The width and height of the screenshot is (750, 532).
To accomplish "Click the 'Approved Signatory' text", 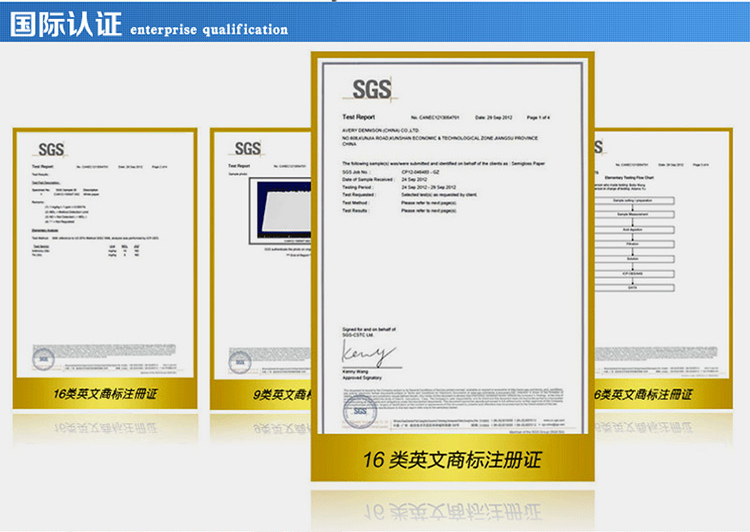I will point(362,377).
